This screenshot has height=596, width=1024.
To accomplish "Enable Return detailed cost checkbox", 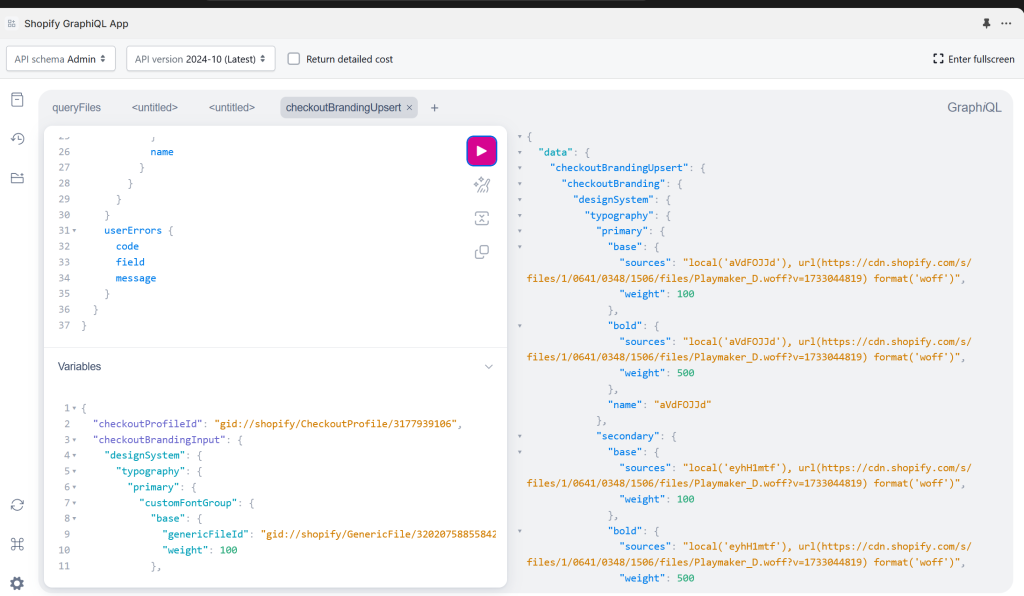I will pyautogui.click(x=294, y=59).
